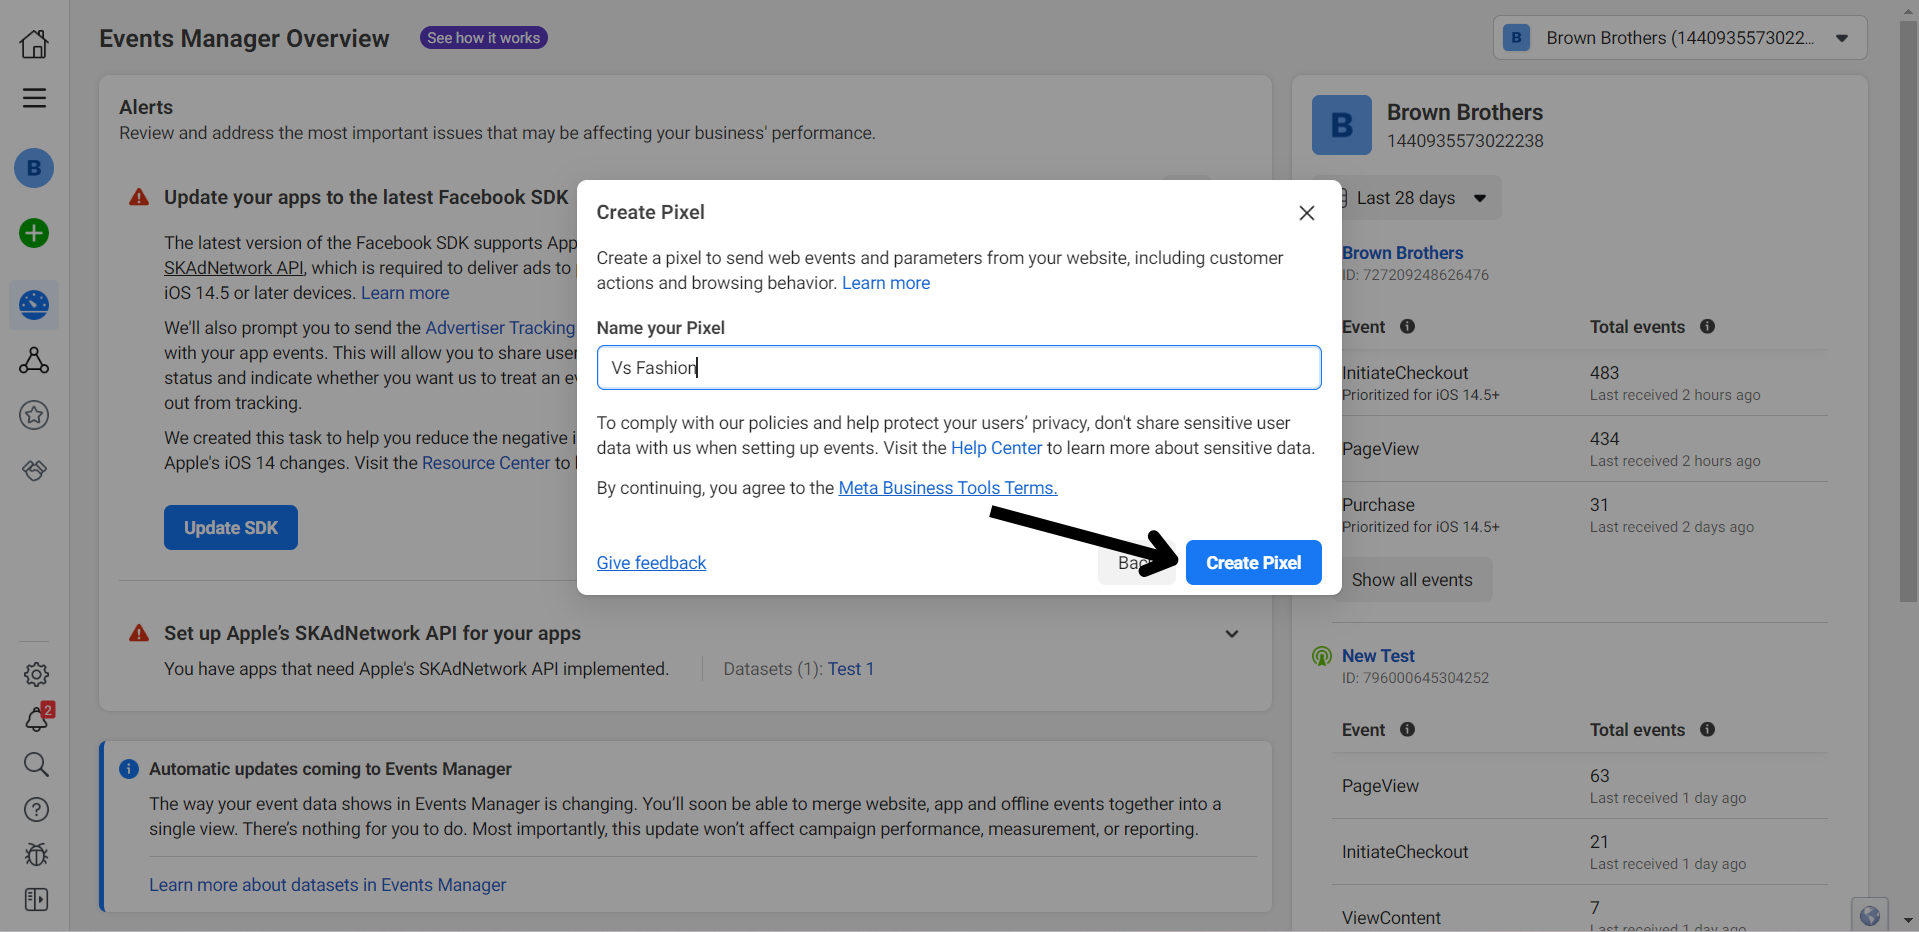Click info icon beside New Test Total events
The image size is (1919, 932).
tap(1707, 729)
